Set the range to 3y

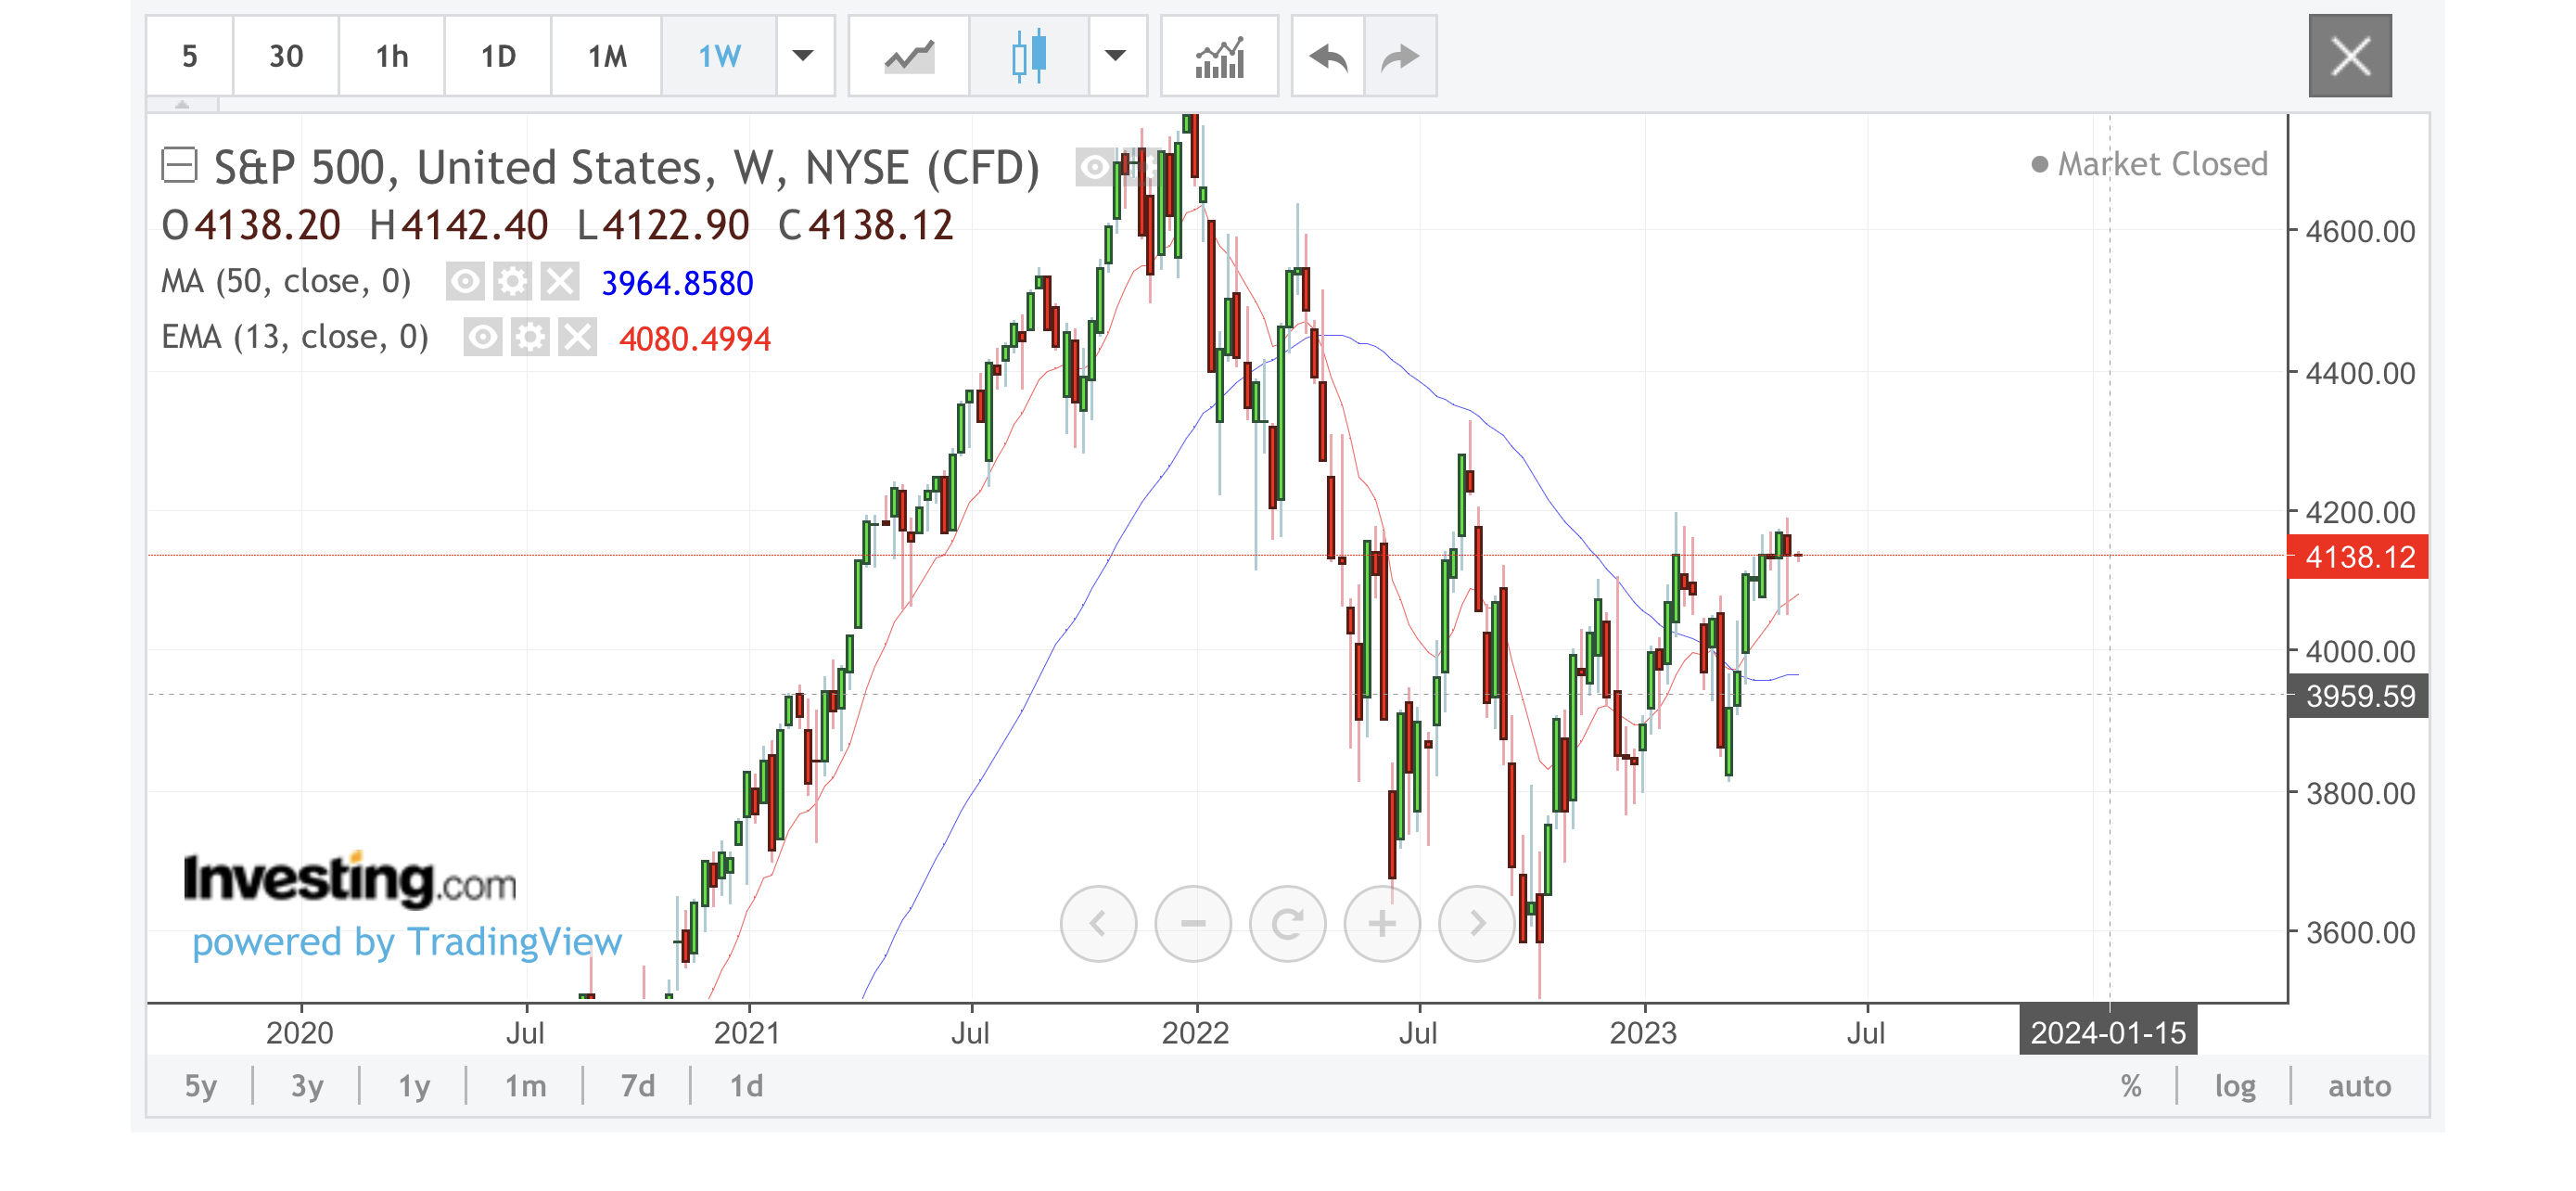[307, 1086]
